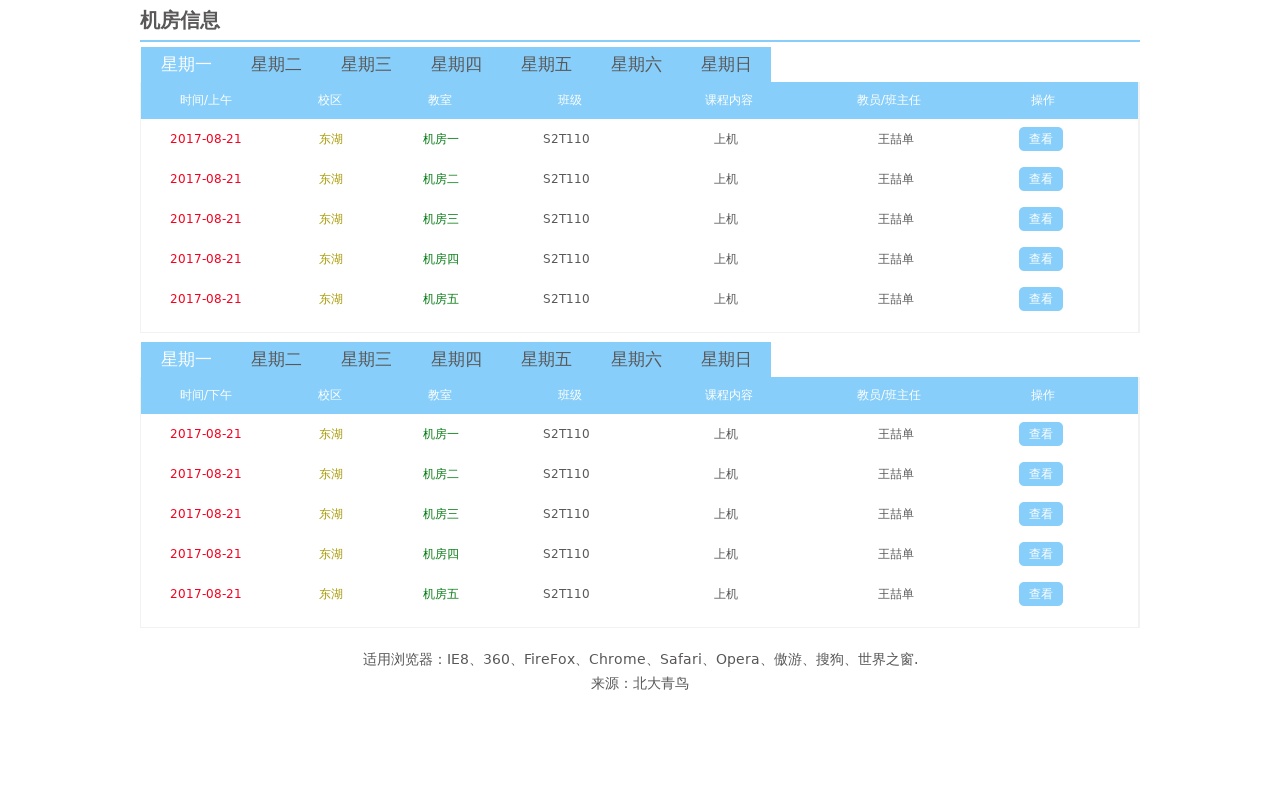Screen dimensions: 1280x800
Task: Click 查看 for 机房二 in afternoon table
Action: click(1041, 474)
